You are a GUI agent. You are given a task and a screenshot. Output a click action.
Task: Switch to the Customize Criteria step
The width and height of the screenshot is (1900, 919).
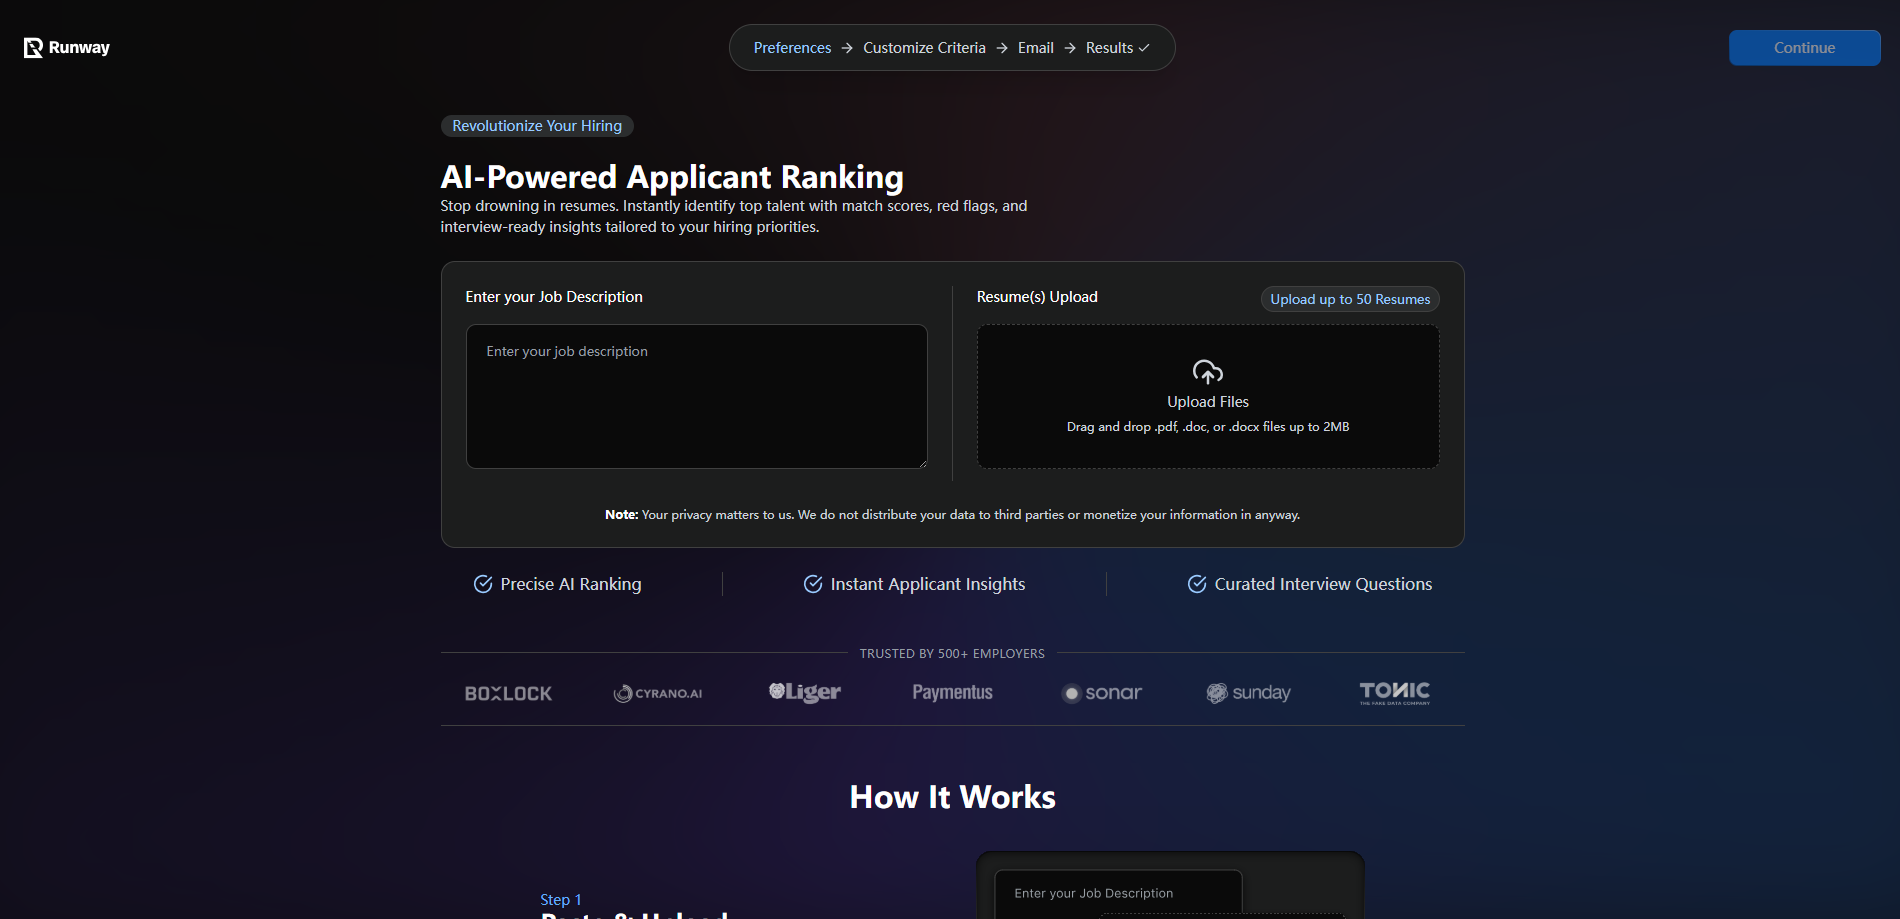point(923,47)
